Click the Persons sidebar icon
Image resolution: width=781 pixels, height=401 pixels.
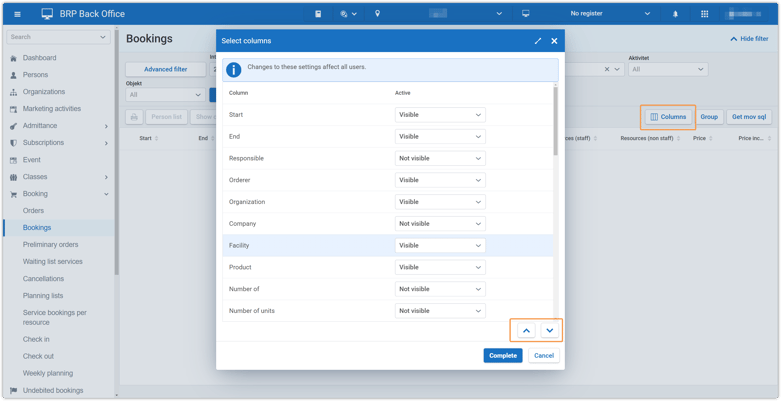point(13,75)
